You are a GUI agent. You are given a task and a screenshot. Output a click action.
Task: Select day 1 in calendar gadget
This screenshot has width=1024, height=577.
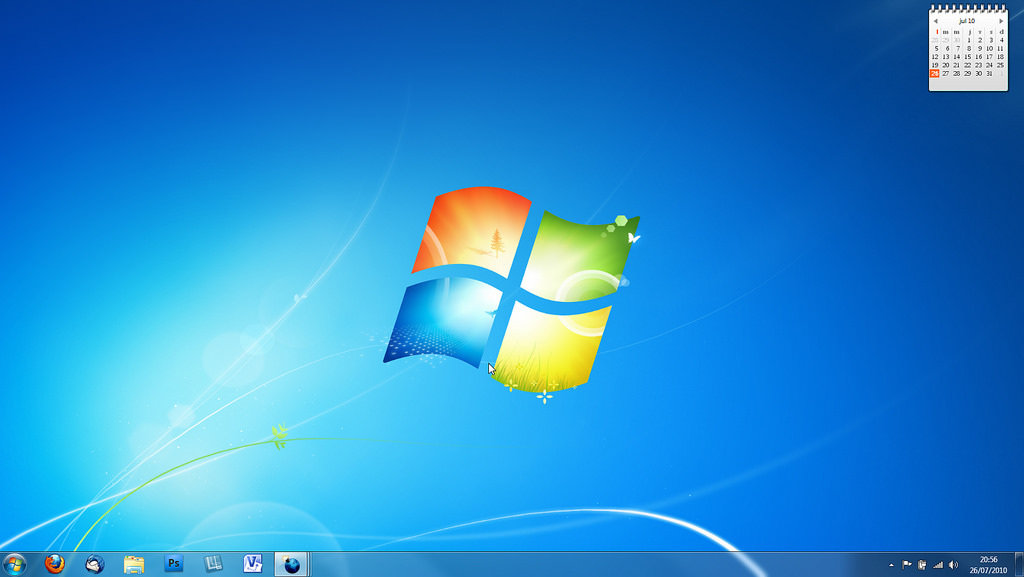click(x=969, y=40)
